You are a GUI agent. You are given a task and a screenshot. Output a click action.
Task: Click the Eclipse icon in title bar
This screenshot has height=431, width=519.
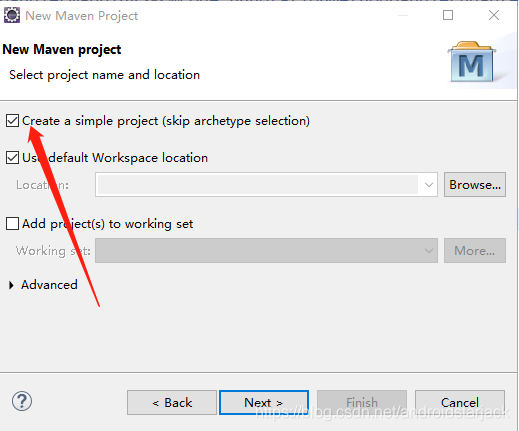coord(12,15)
